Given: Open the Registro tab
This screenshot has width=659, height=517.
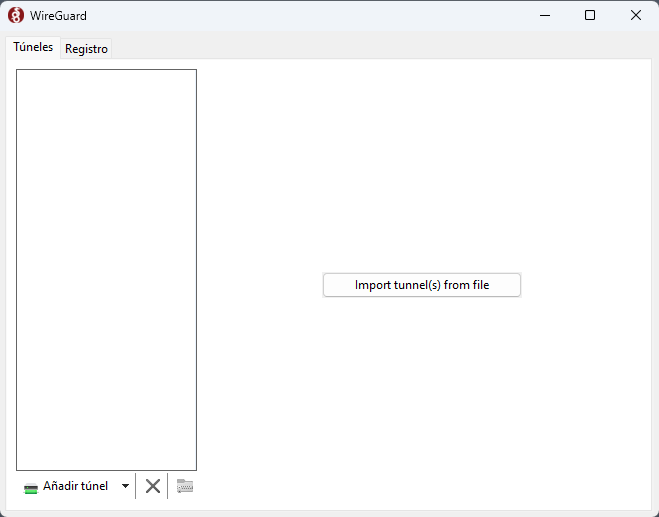Looking at the screenshot, I should click(x=86, y=48).
